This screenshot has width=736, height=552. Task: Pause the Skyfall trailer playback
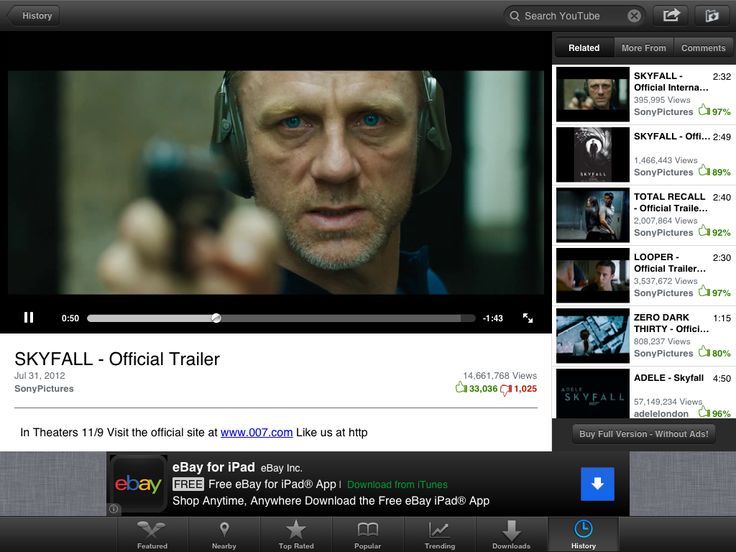click(29, 318)
